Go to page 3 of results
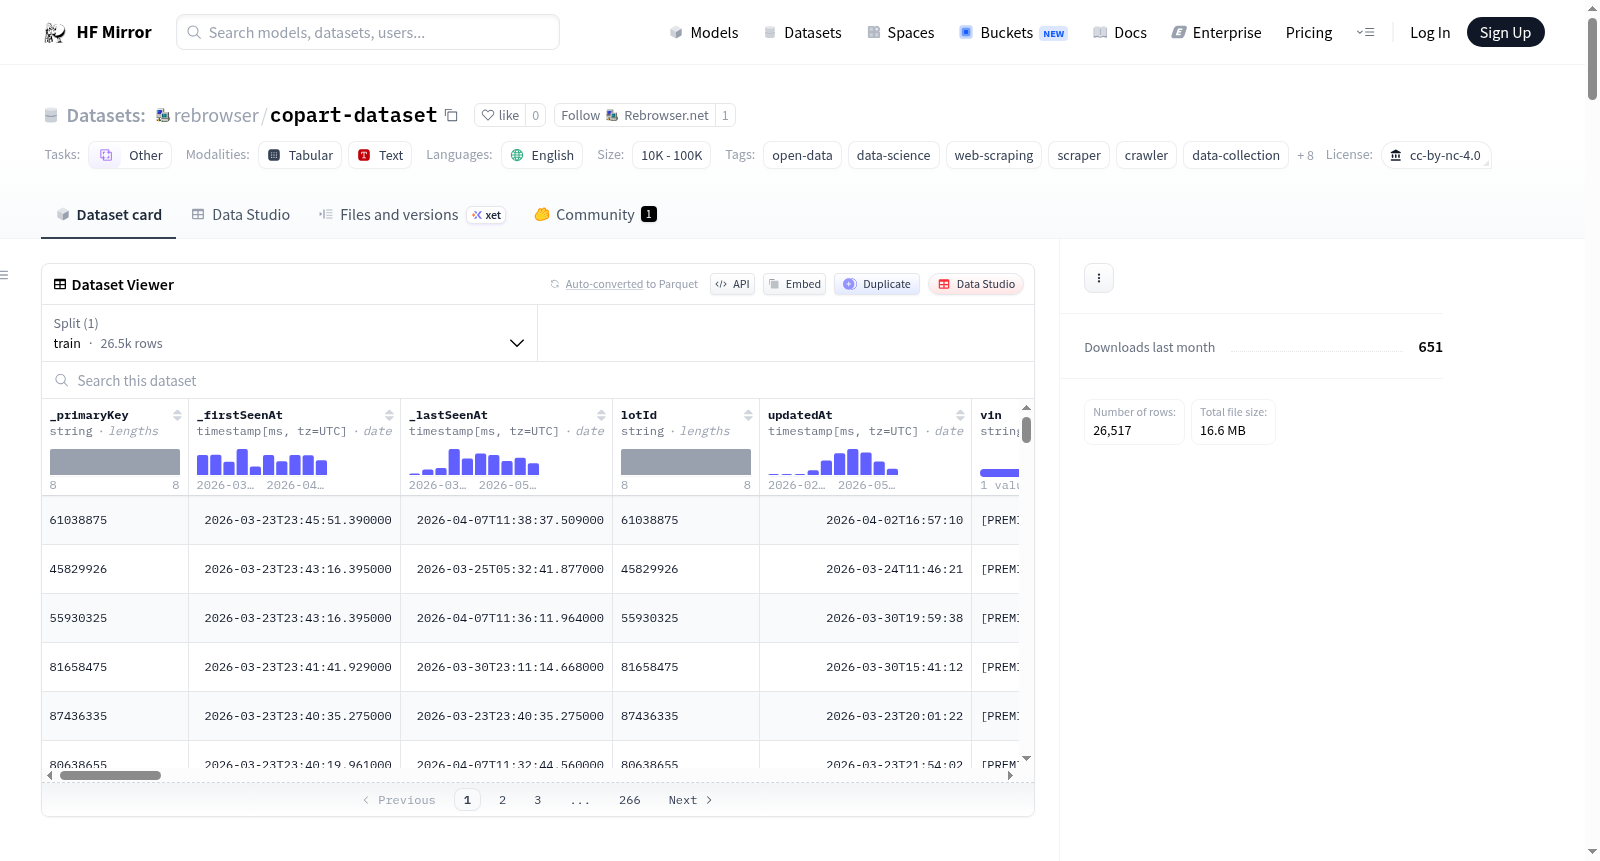This screenshot has width=1600, height=861. coord(538,800)
